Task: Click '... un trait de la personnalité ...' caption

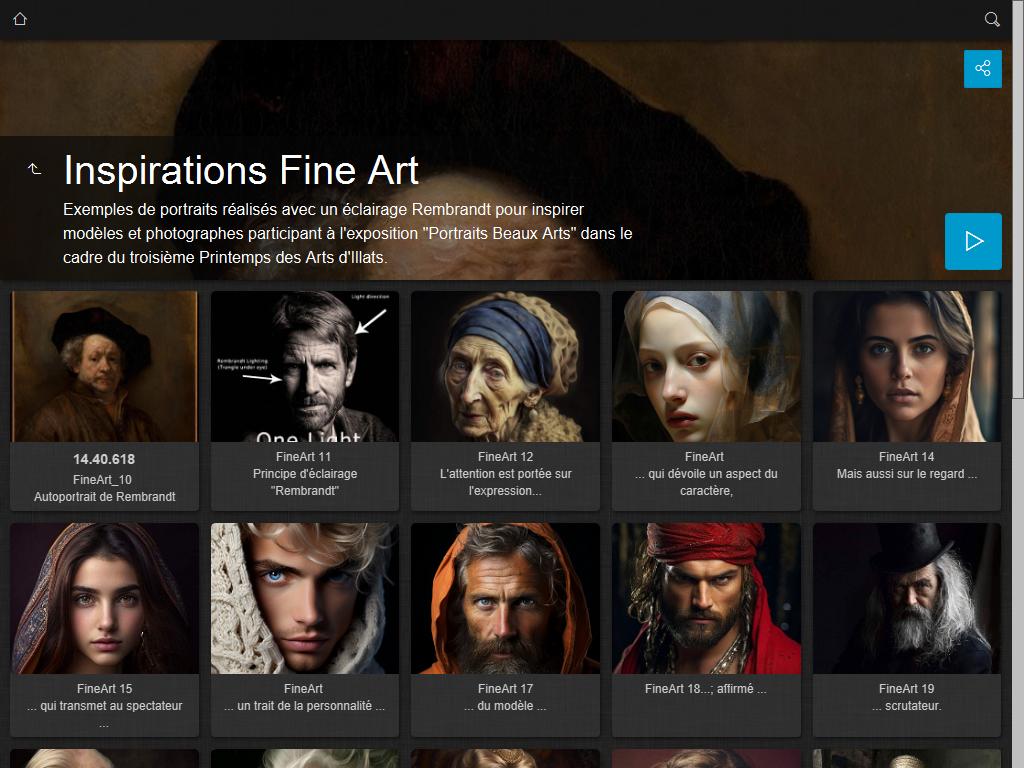Action: tap(304, 705)
